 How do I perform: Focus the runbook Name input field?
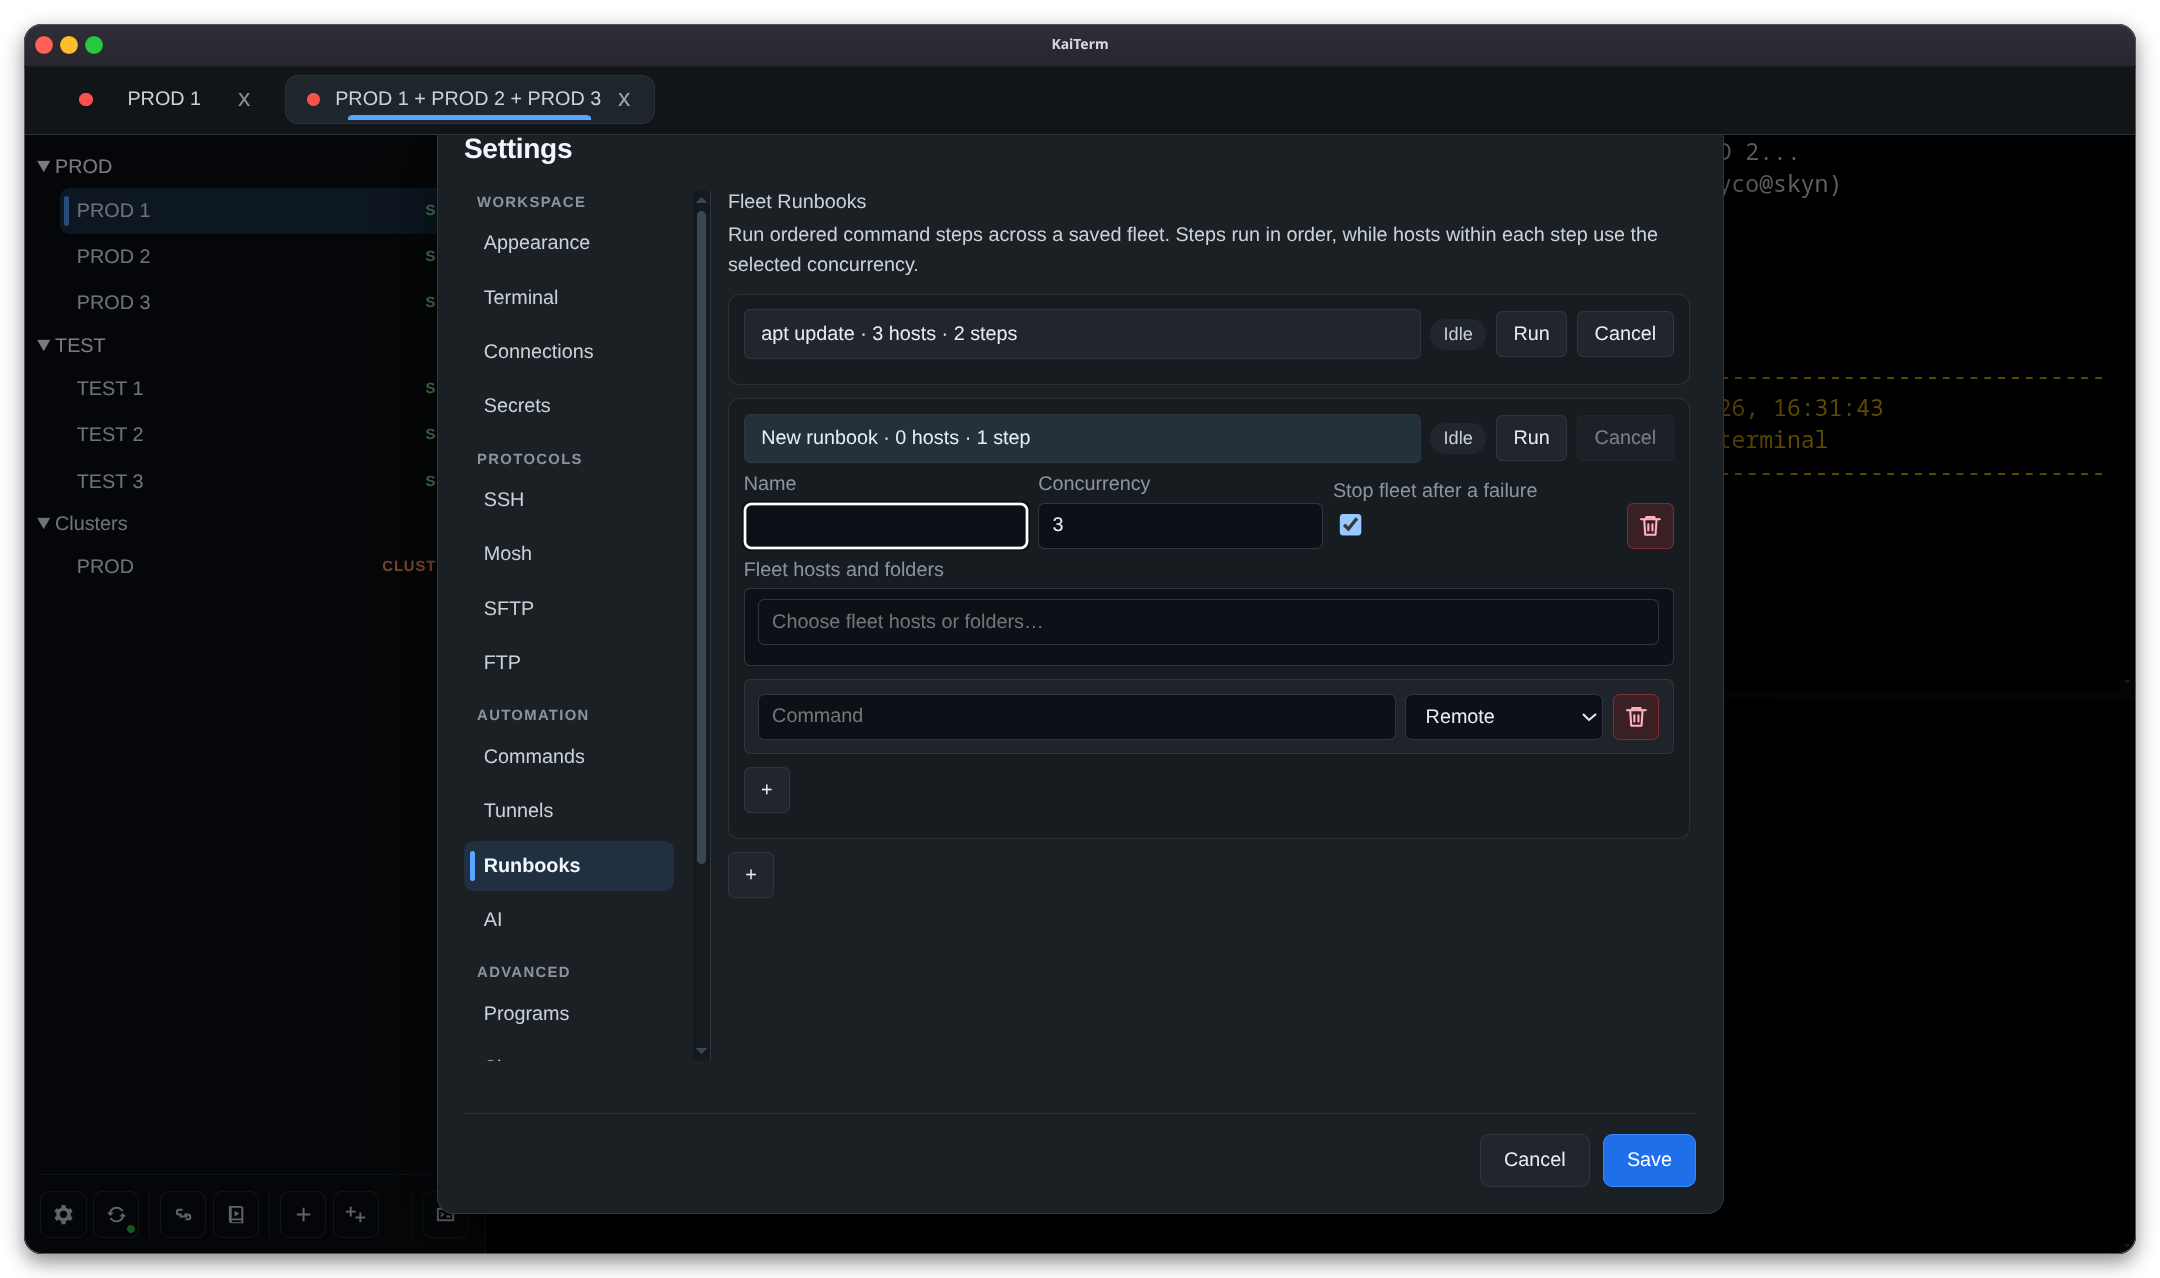click(885, 526)
